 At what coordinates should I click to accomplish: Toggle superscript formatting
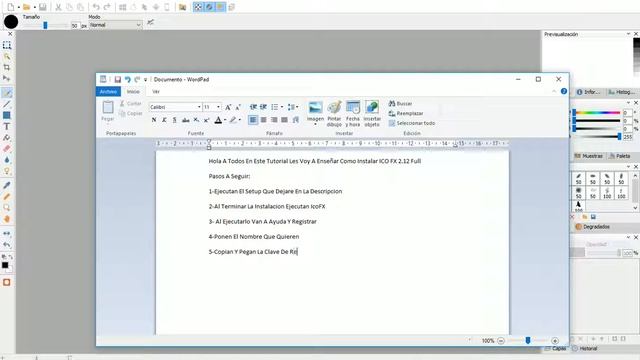click(x=207, y=120)
